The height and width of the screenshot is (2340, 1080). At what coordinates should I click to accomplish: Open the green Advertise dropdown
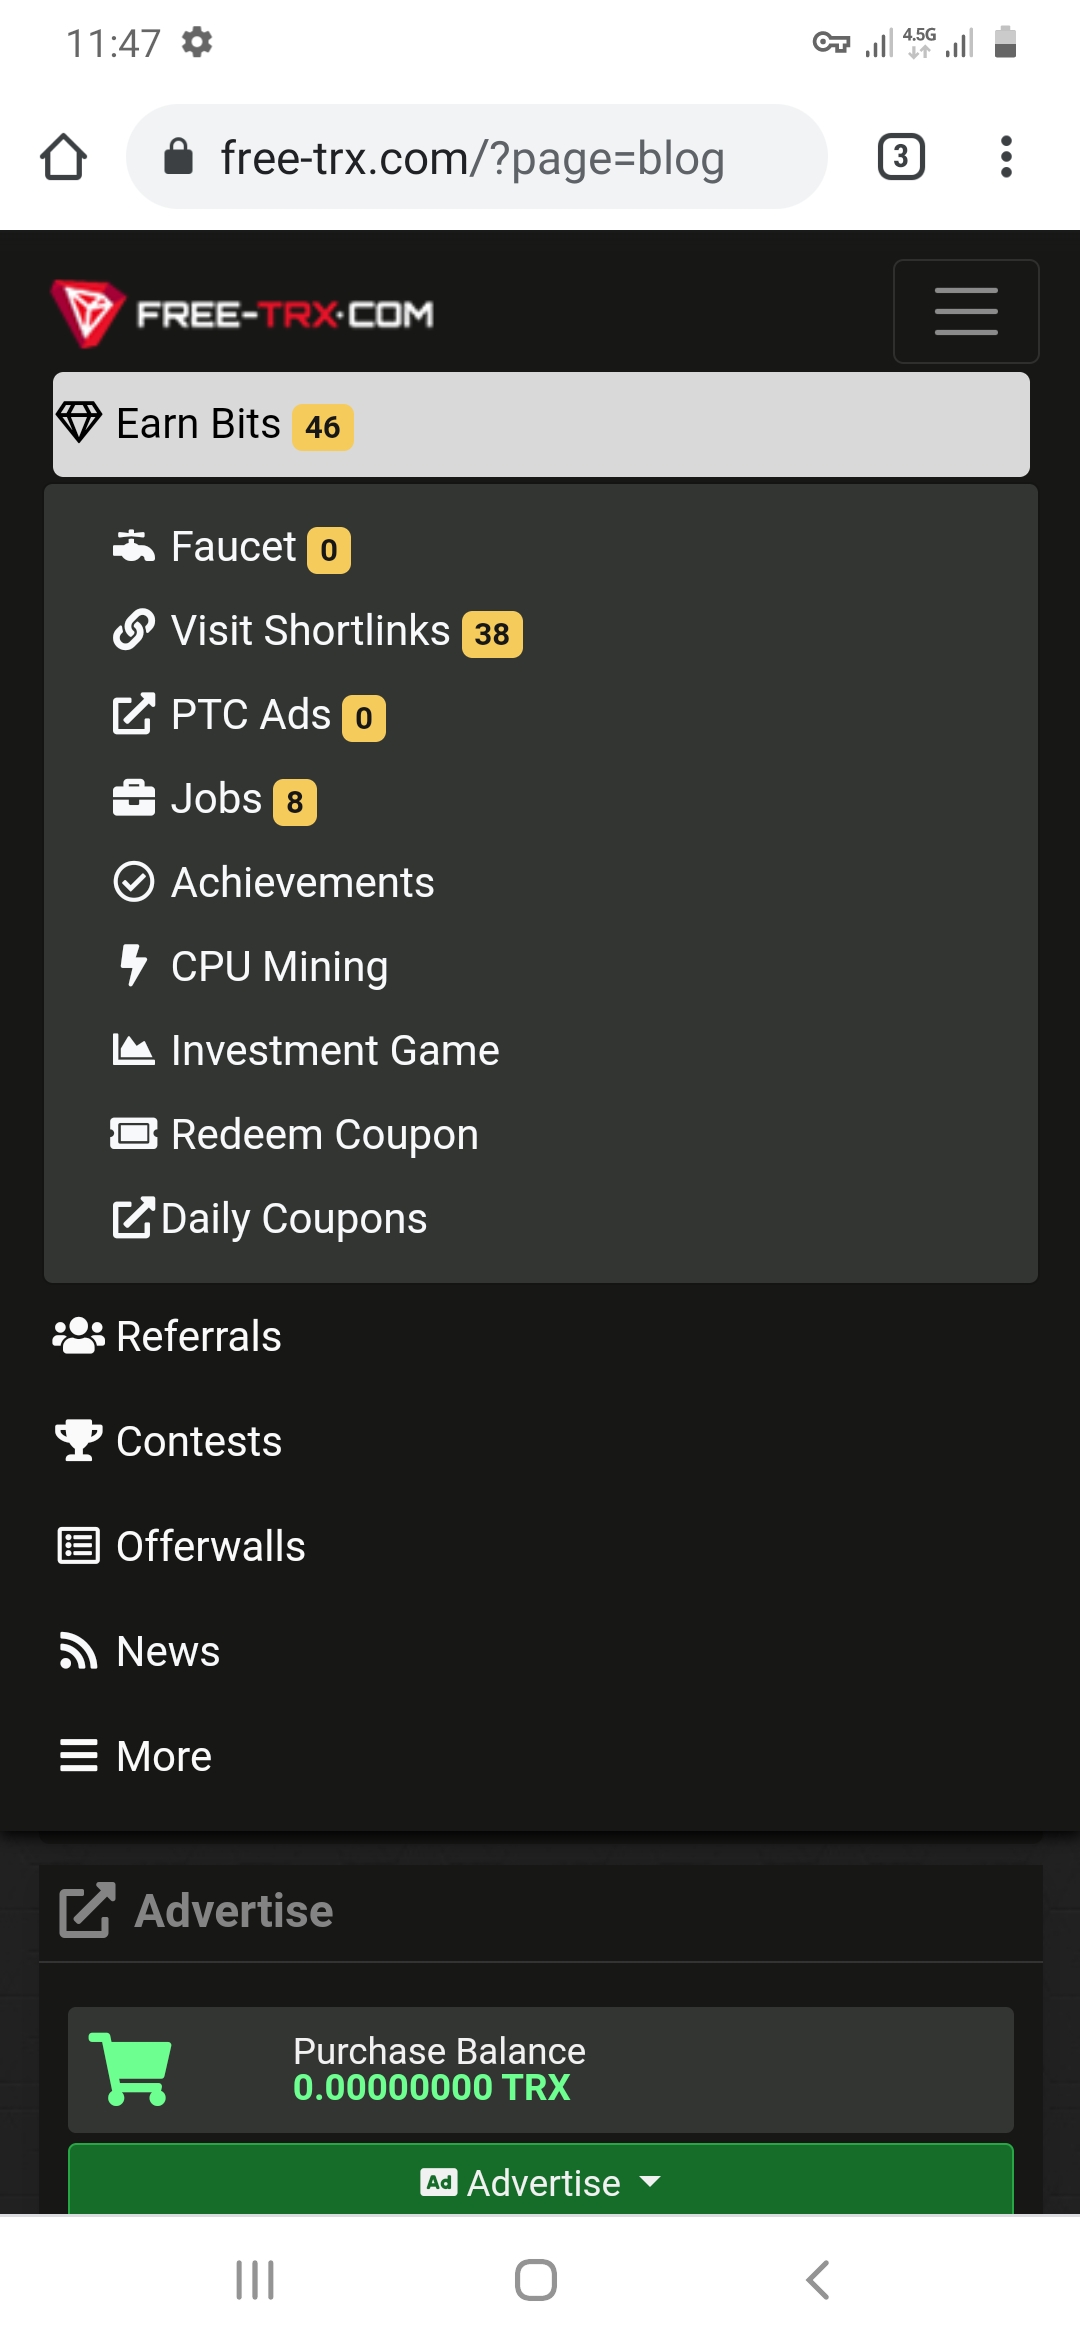(x=541, y=2182)
